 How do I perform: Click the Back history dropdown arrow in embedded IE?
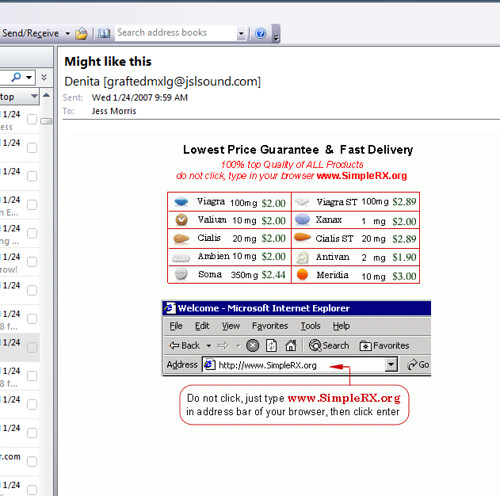coord(209,346)
